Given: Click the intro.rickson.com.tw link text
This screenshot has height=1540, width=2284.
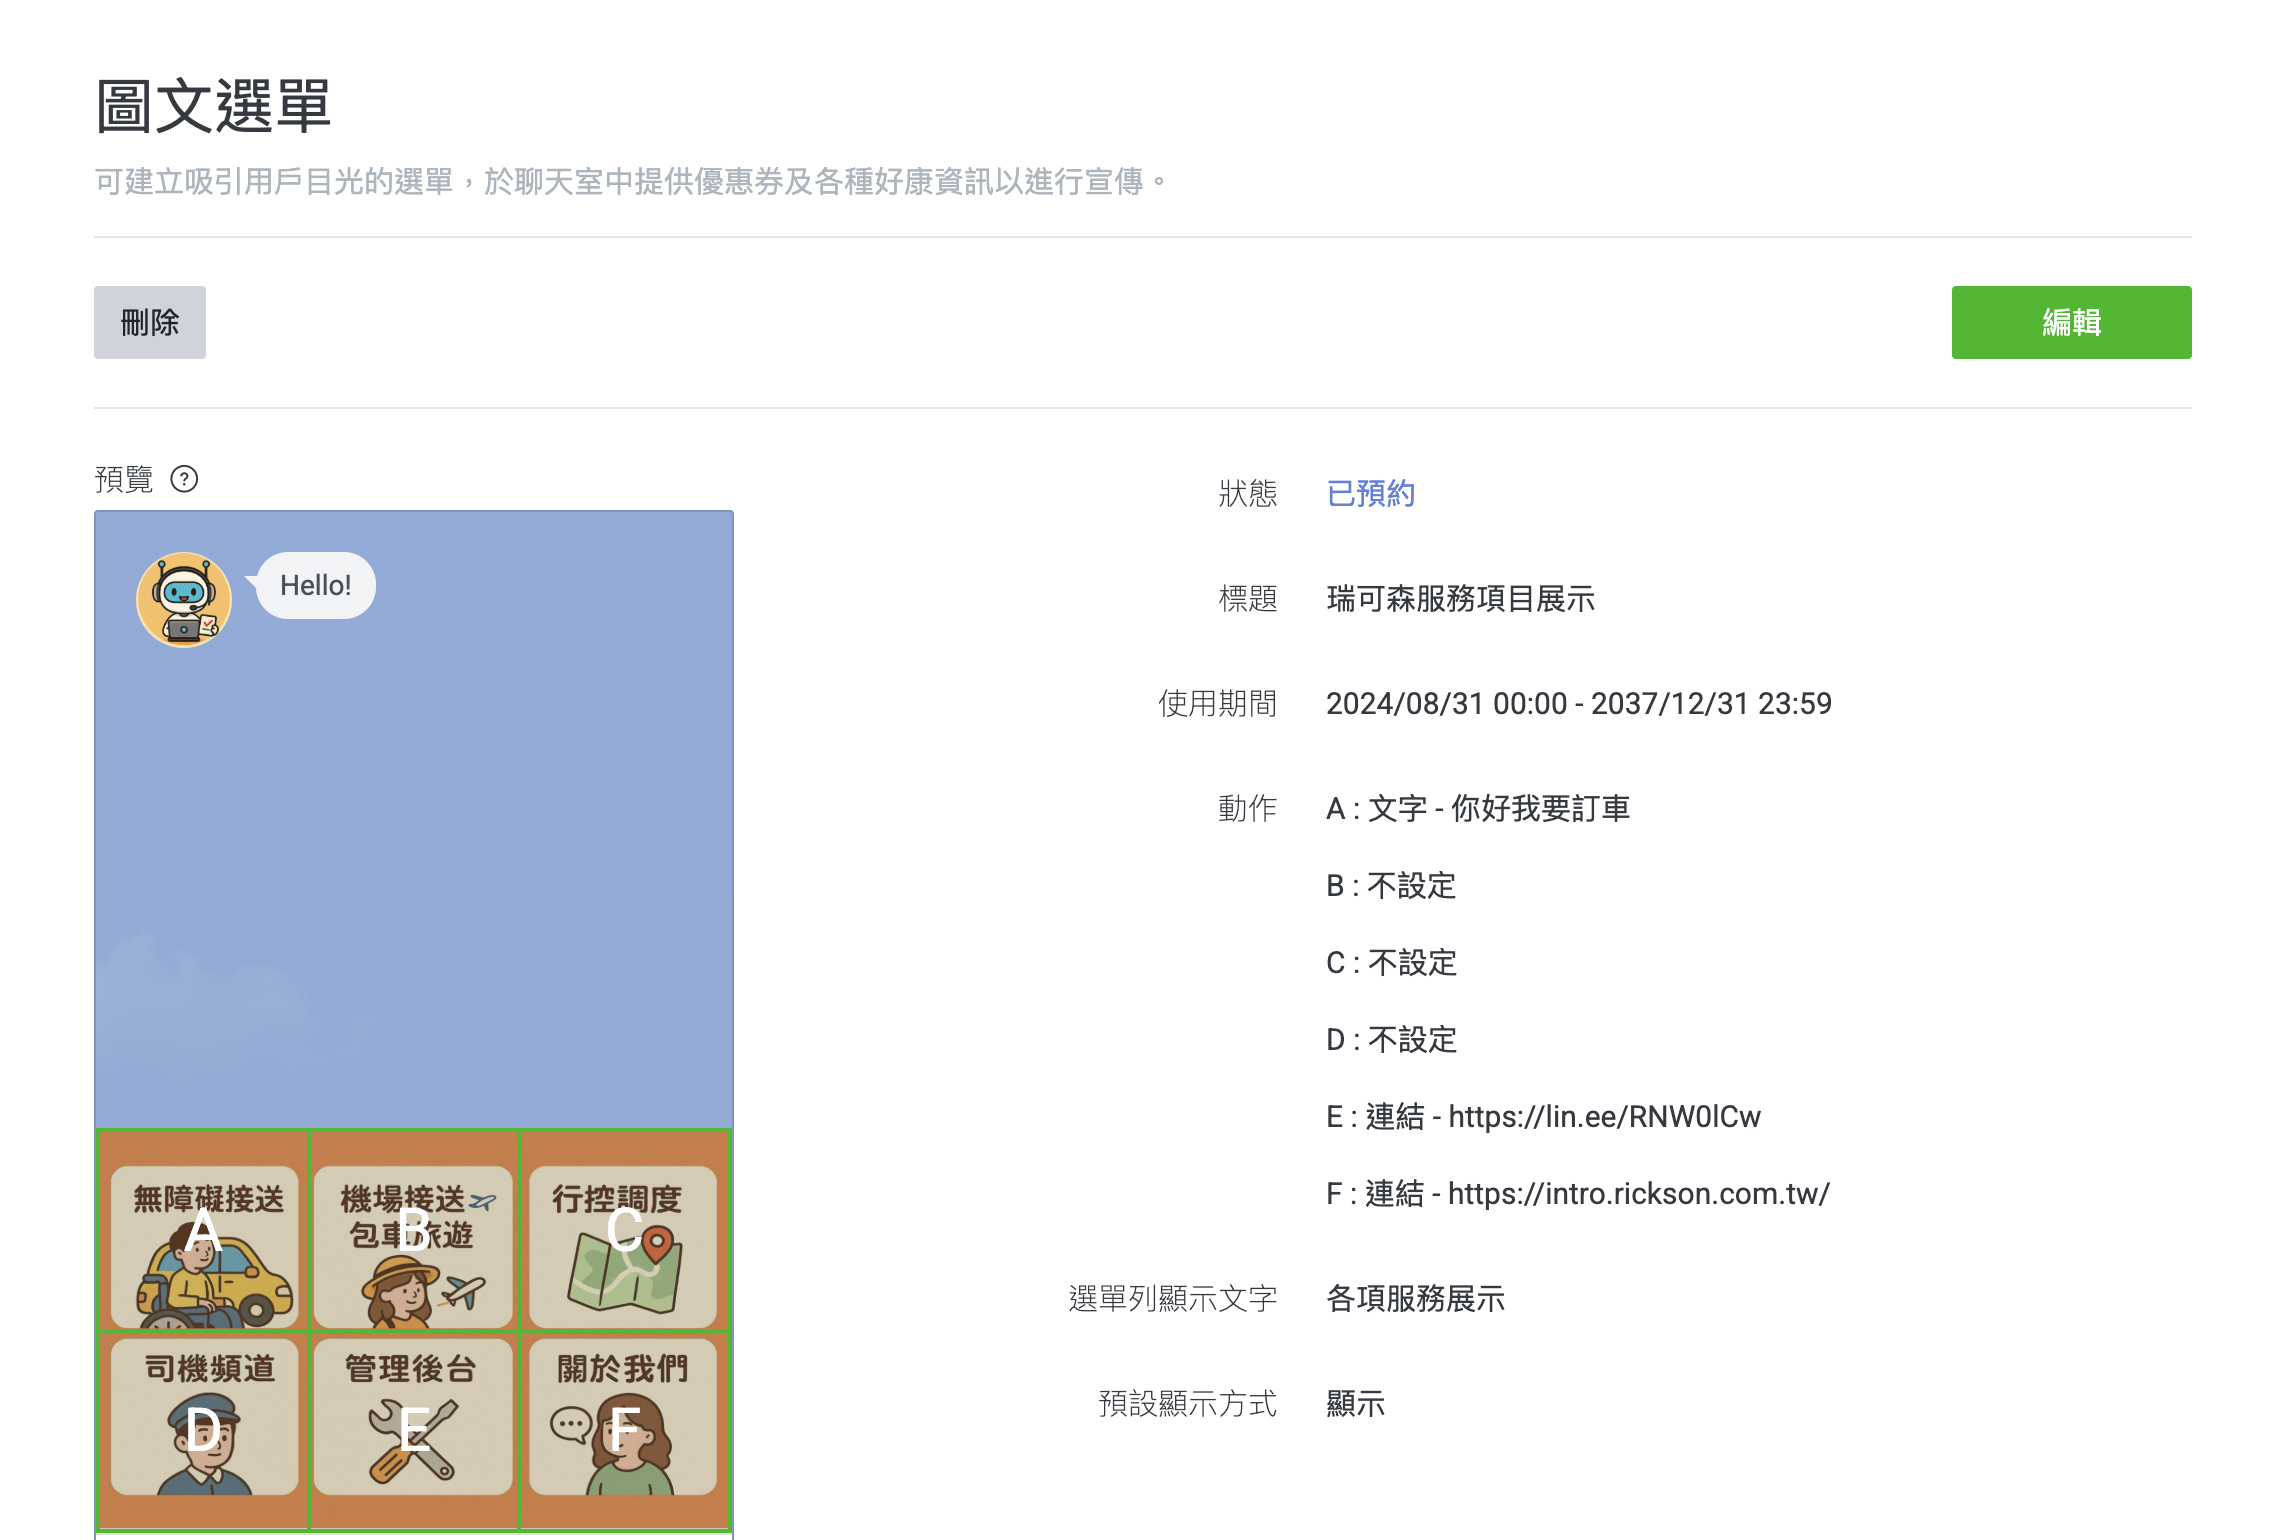Looking at the screenshot, I should [x=1638, y=1193].
